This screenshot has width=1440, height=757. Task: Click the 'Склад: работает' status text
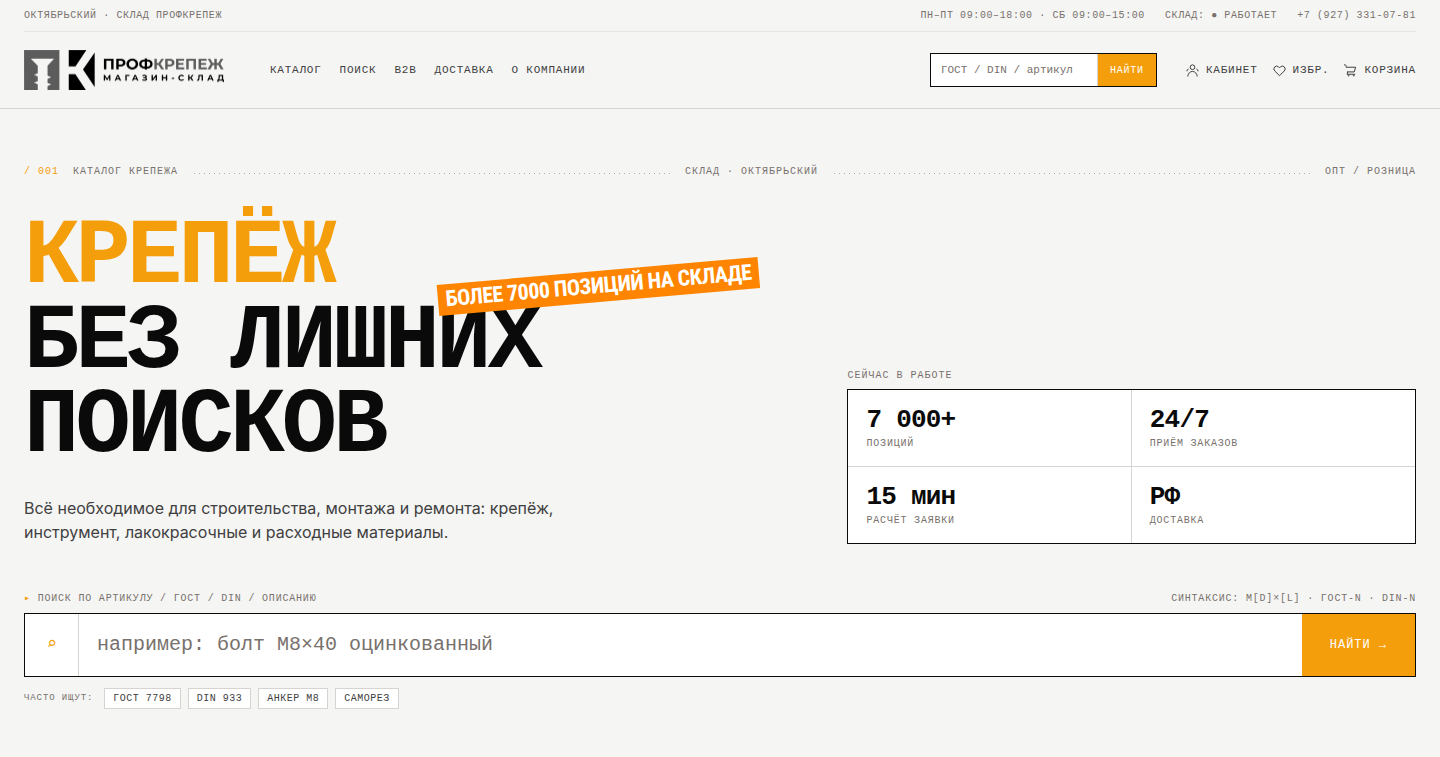(1221, 15)
